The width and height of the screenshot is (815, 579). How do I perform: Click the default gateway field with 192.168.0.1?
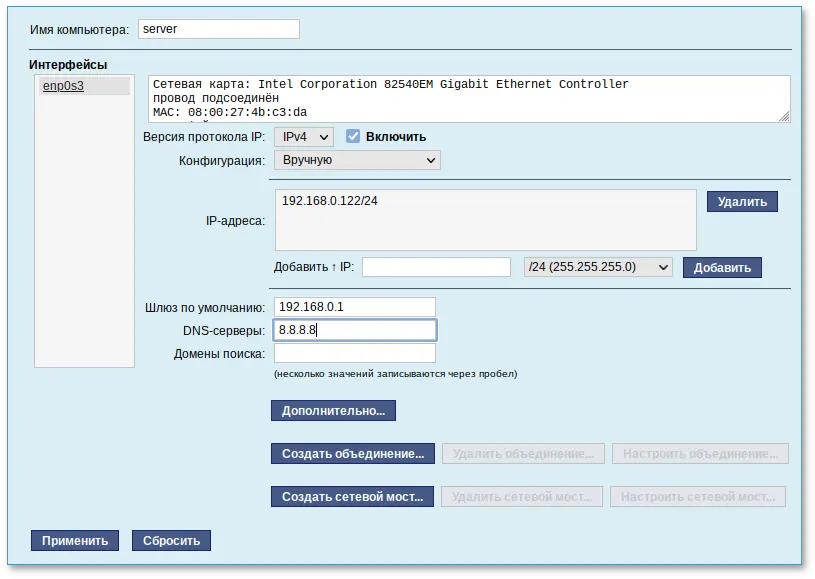(356, 306)
